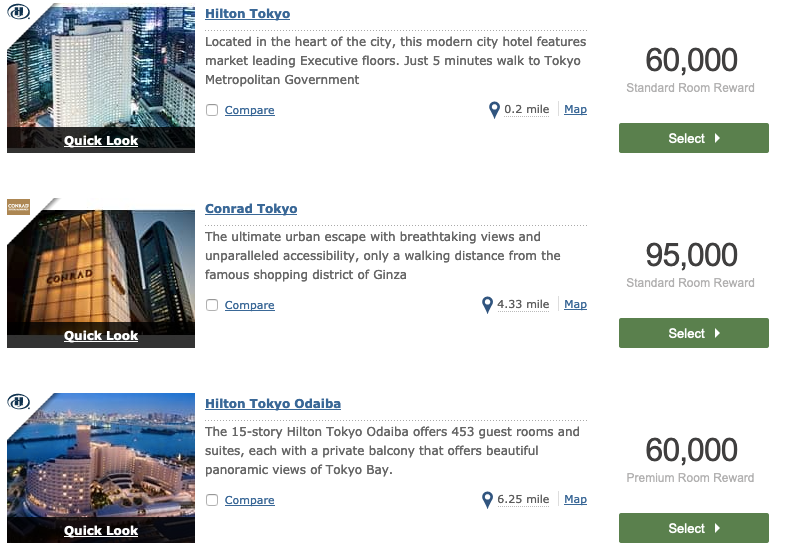Open the Map link for Conrad Tokyo
800x557 pixels.
coord(575,304)
